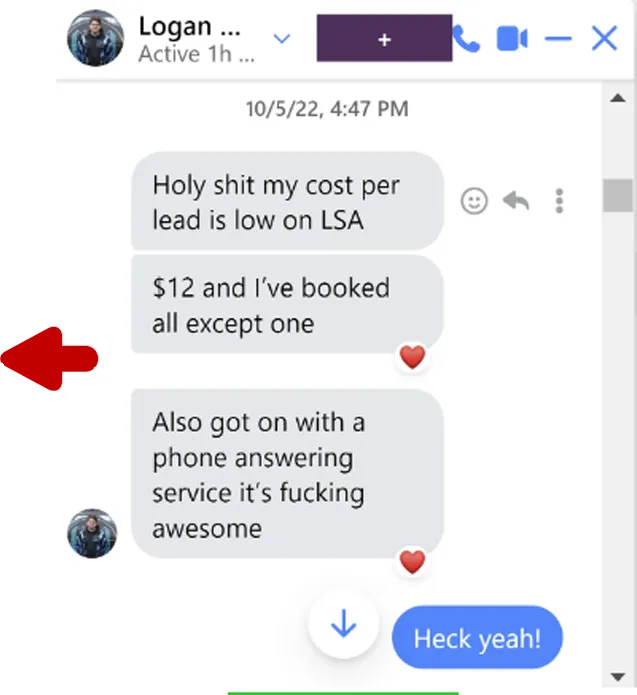637x695 pixels.
Task: Select the "Holy shit my cost per lead" message bubble
Action: (287, 201)
